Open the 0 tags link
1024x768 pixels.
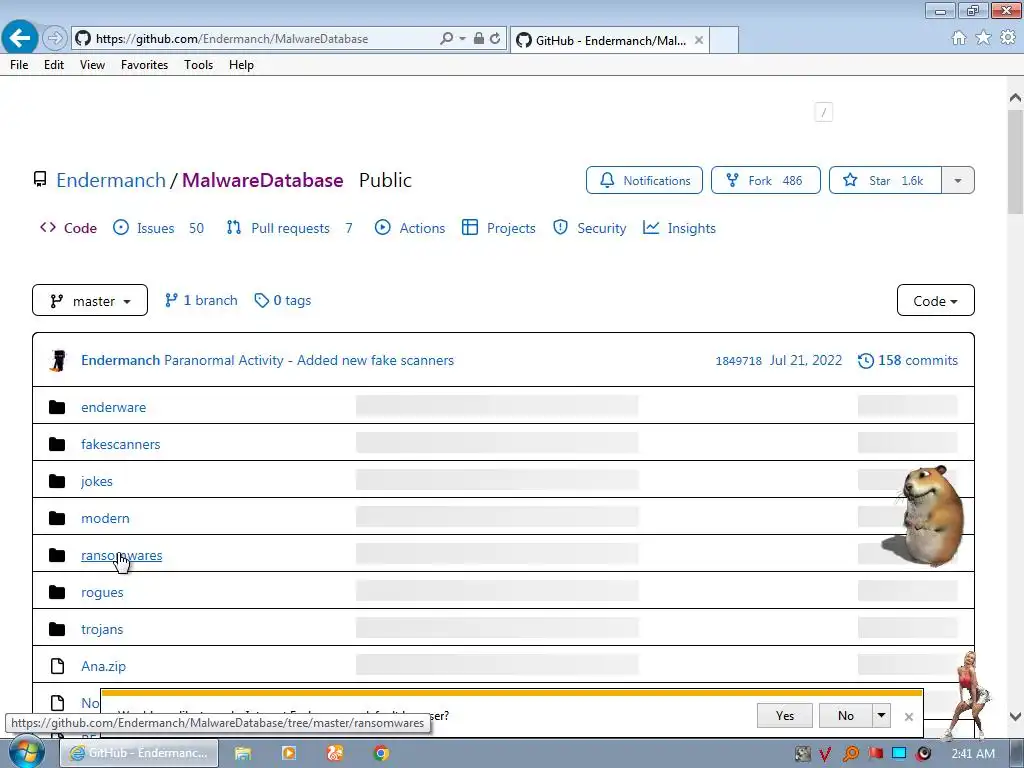pyautogui.click(x=283, y=300)
